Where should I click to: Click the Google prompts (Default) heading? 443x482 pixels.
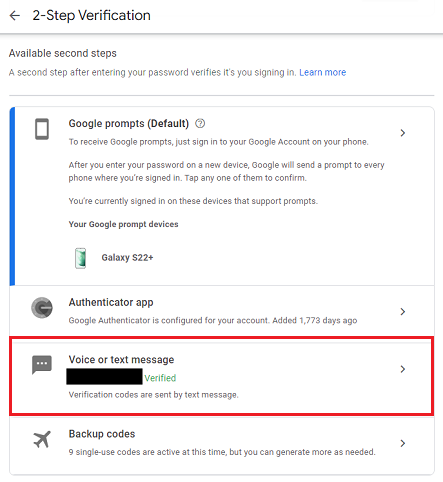129,124
